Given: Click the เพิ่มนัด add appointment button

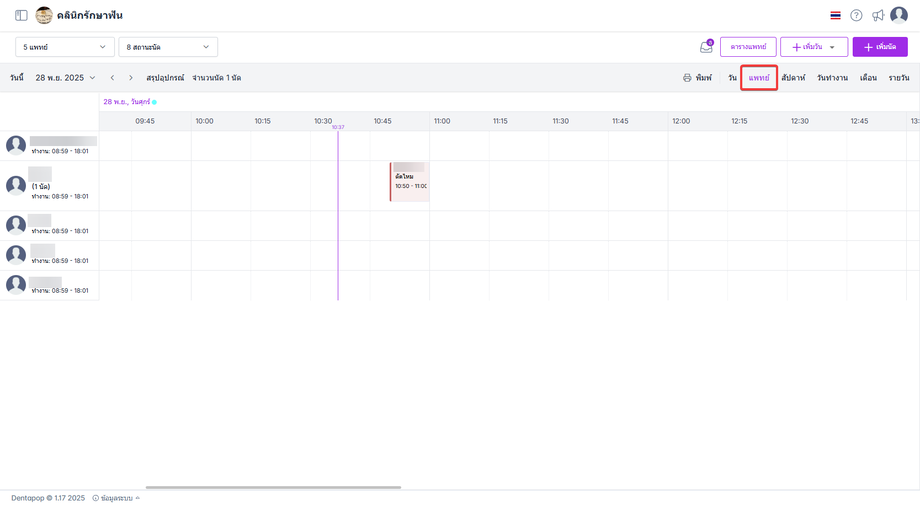Looking at the screenshot, I should pos(880,47).
